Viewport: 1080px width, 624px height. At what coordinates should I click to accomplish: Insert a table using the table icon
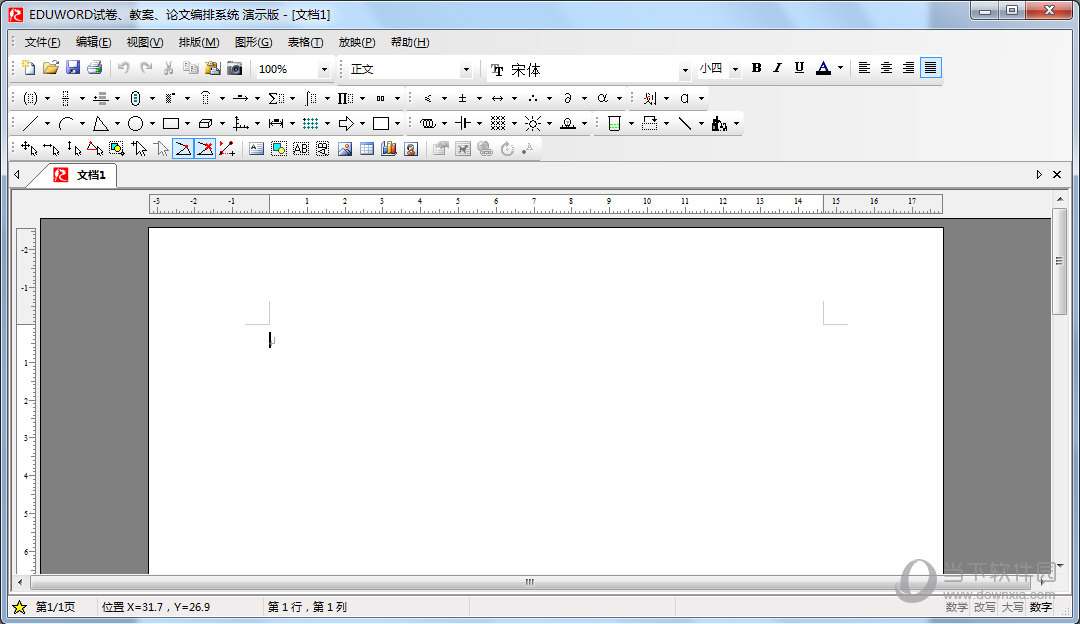click(x=367, y=149)
